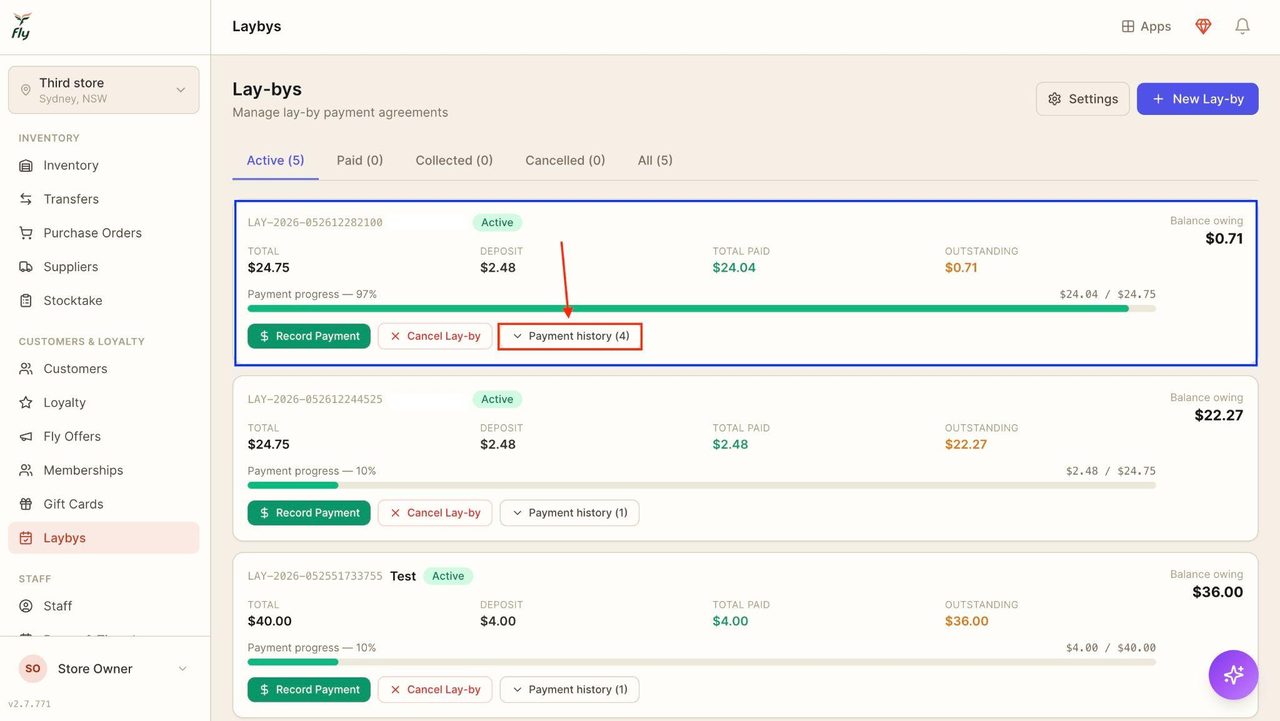Click the Fly Offers megaphone icon
The width and height of the screenshot is (1280, 721).
[x=26, y=437]
